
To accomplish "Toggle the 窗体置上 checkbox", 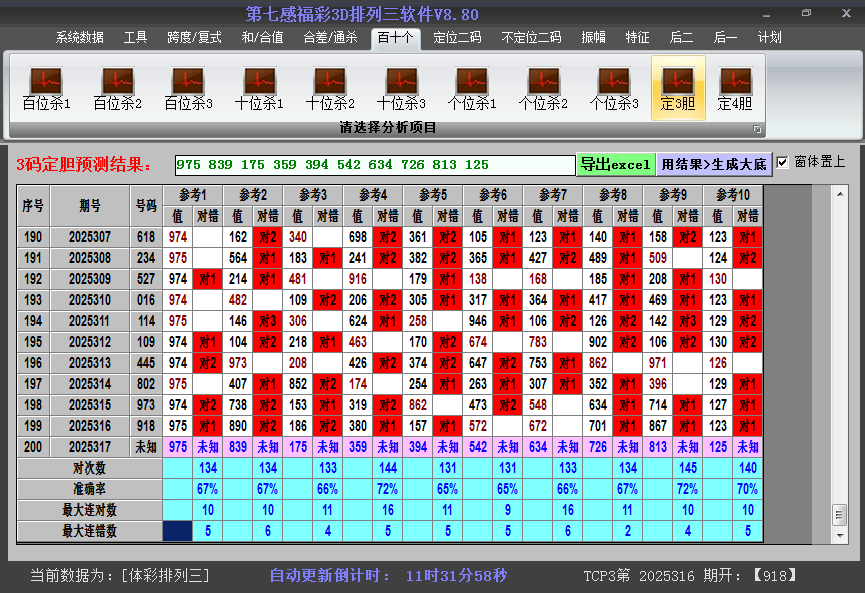I will (783, 163).
